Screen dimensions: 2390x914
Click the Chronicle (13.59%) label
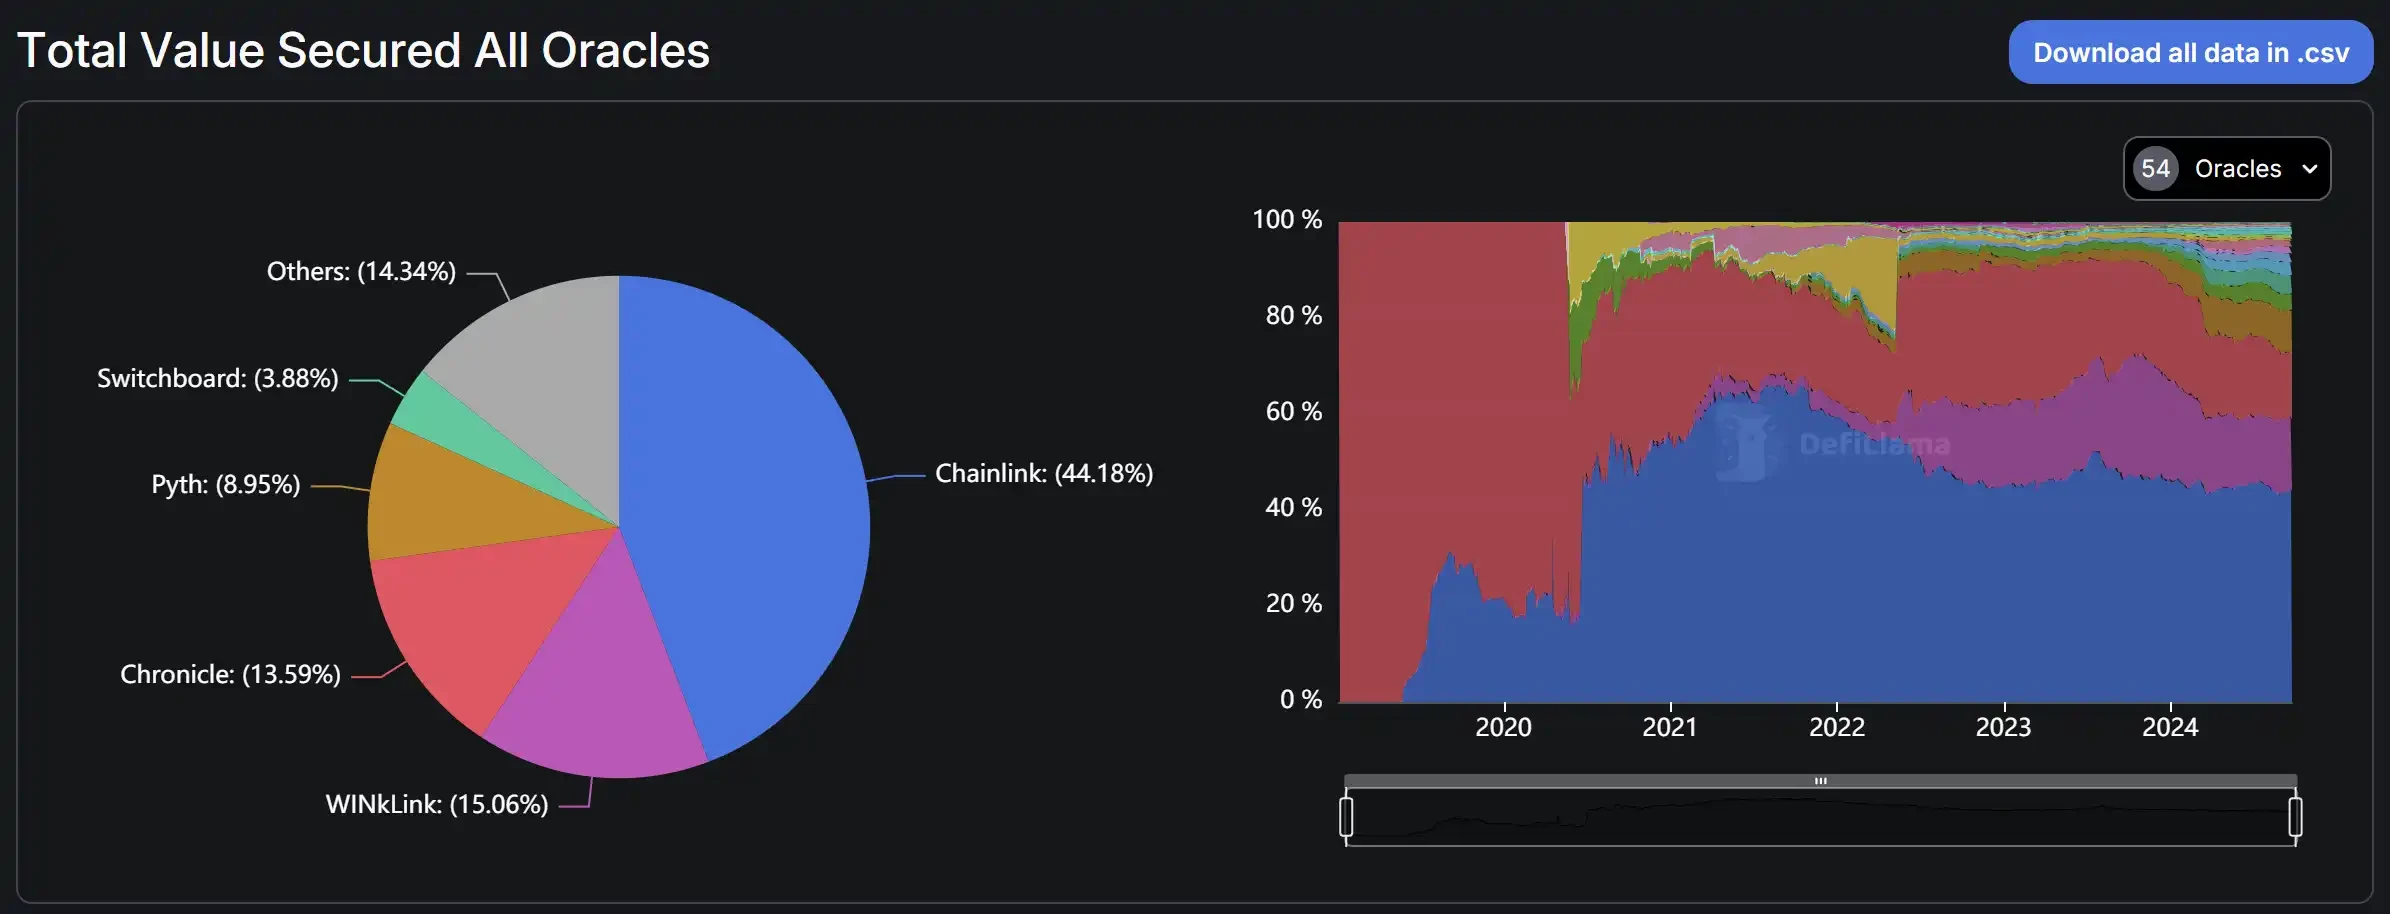(x=230, y=674)
